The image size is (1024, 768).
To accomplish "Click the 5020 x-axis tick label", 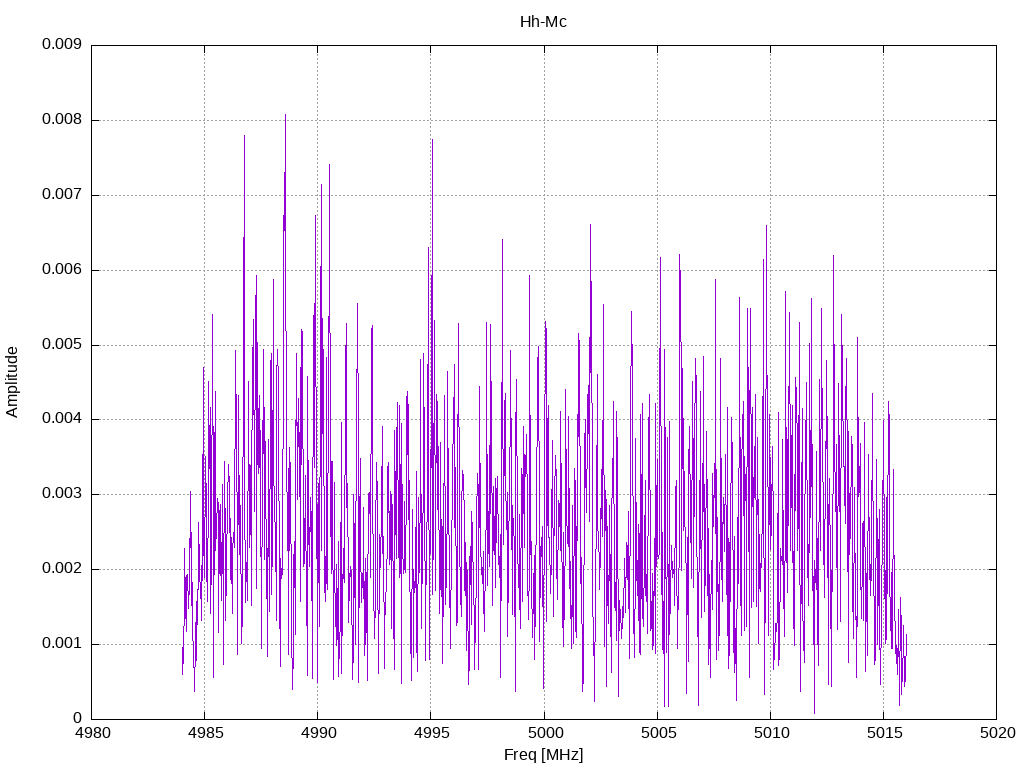I will (997, 733).
